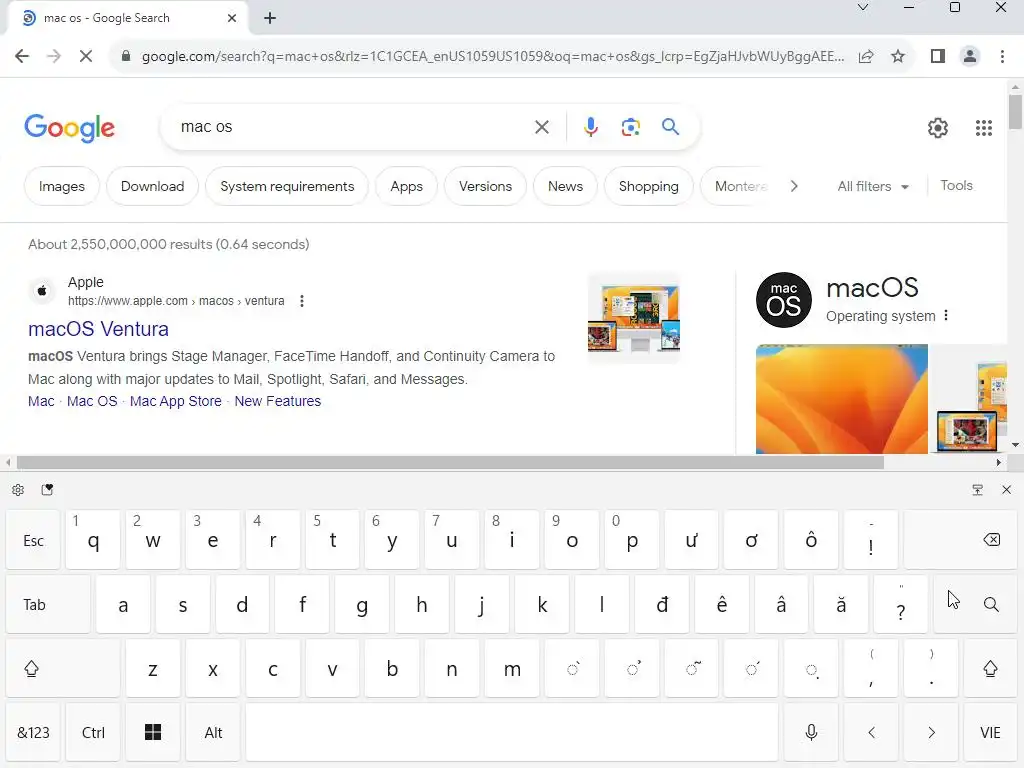Select the Images filter chip

[x=62, y=186]
